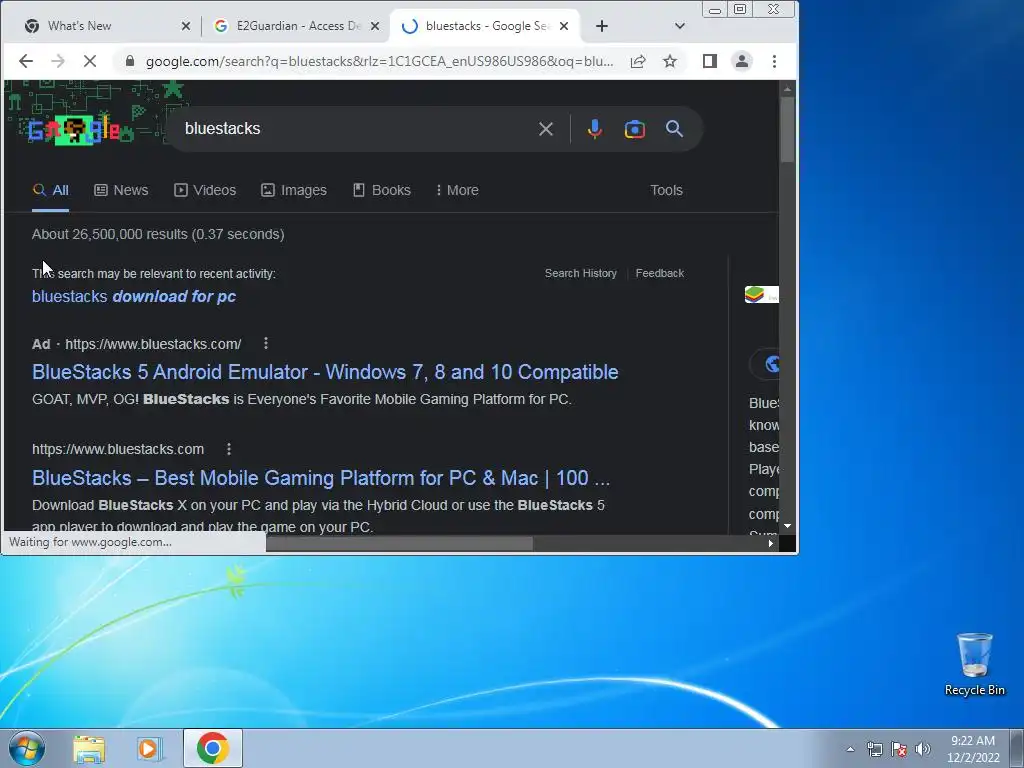Open the Chrome three-dot menu
This screenshot has width=1024, height=768.
(x=775, y=61)
